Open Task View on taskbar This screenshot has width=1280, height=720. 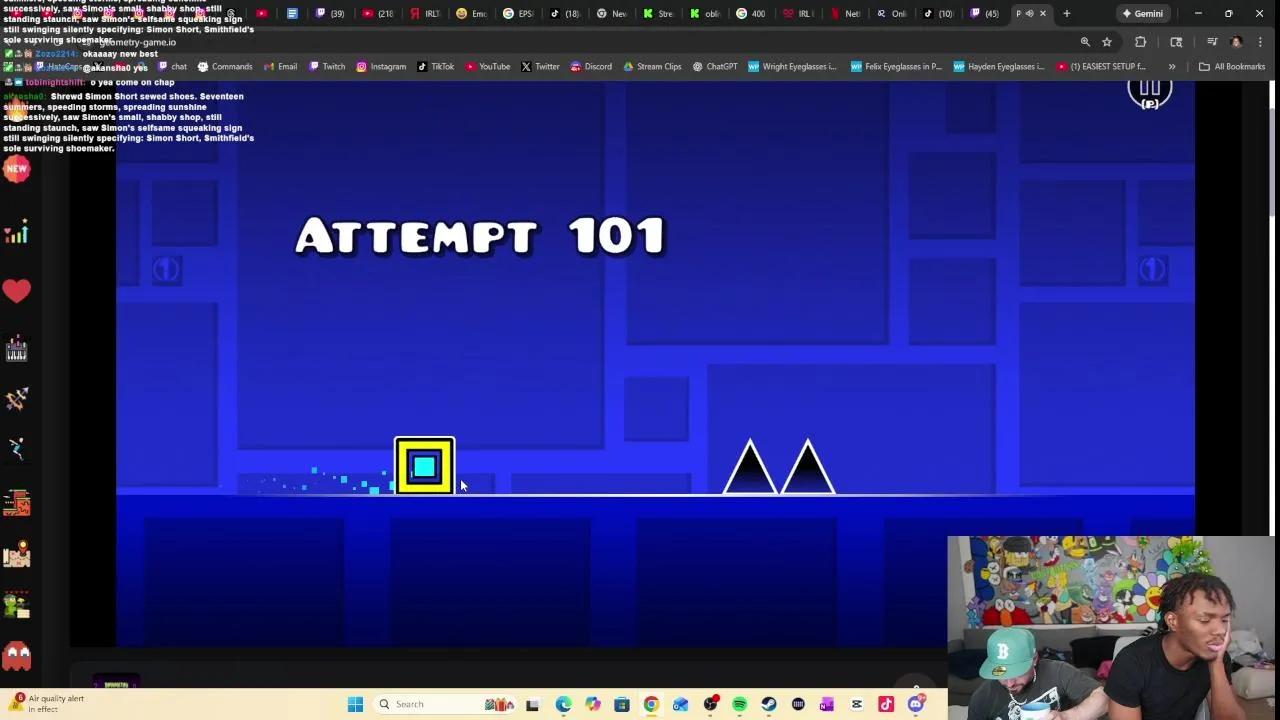click(x=532, y=704)
